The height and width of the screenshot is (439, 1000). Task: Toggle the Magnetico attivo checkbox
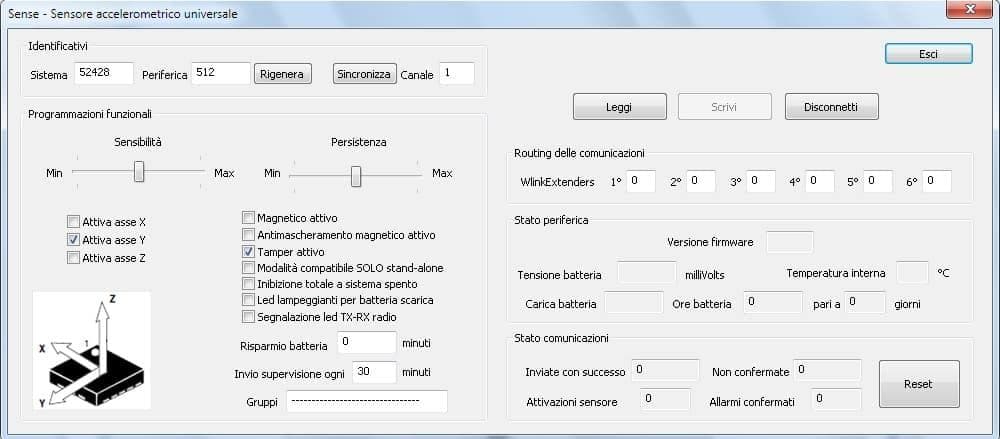click(249, 217)
